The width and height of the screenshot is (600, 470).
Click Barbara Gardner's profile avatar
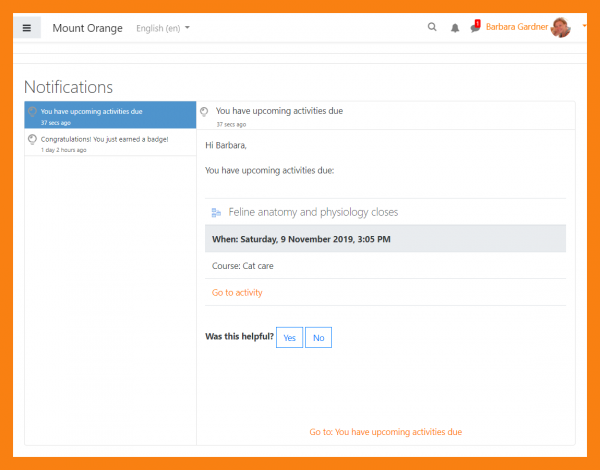561,28
